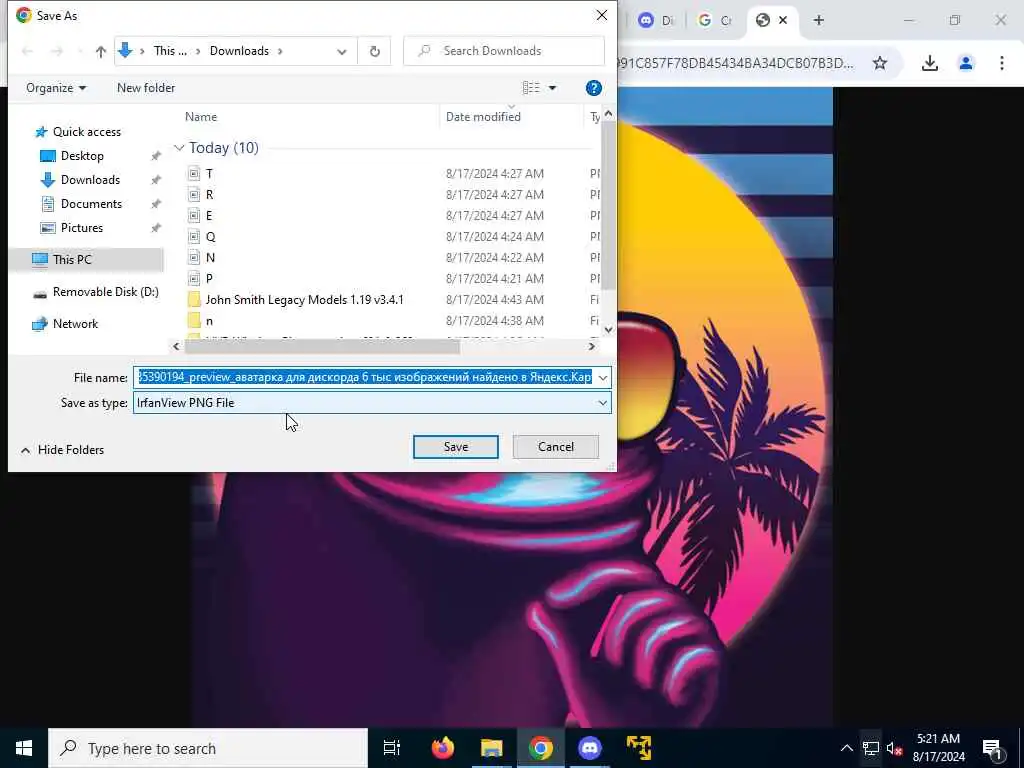This screenshot has width=1024, height=768.
Task: Select Documents in the navigation pane
Action: click(91, 204)
